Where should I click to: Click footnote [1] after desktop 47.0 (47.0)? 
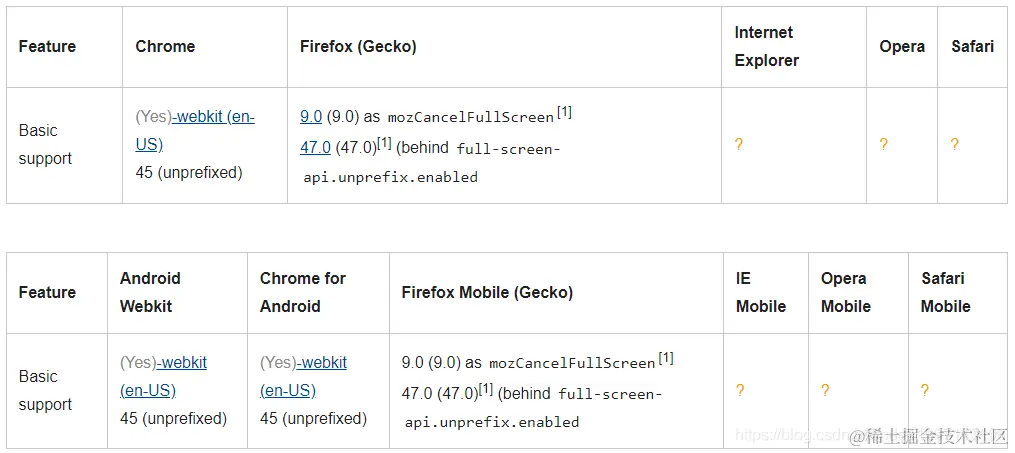point(385,143)
